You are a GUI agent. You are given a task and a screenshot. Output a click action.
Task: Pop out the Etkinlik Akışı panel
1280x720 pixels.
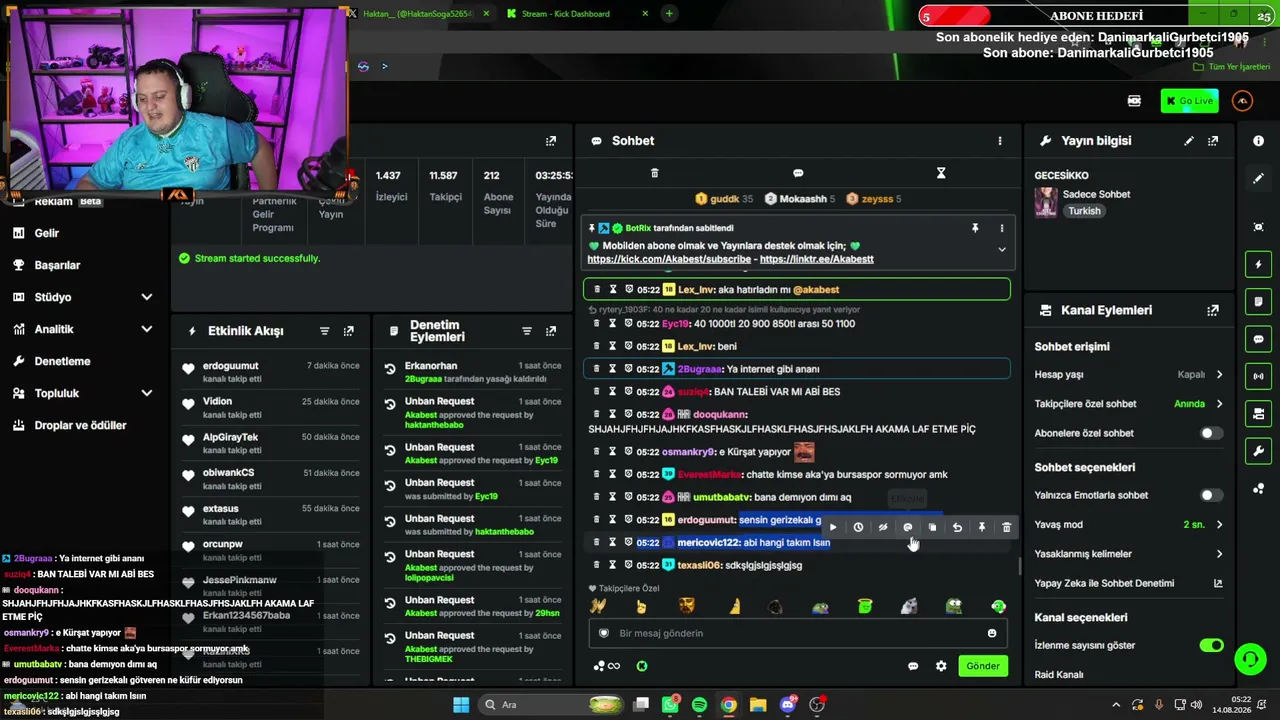click(x=348, y=331)
